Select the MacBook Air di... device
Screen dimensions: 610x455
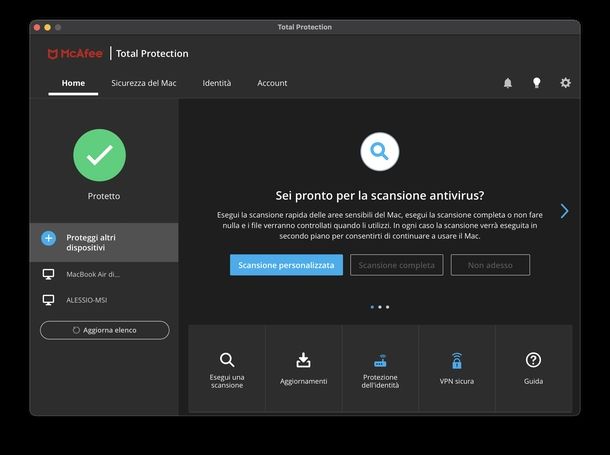(104, 274)
